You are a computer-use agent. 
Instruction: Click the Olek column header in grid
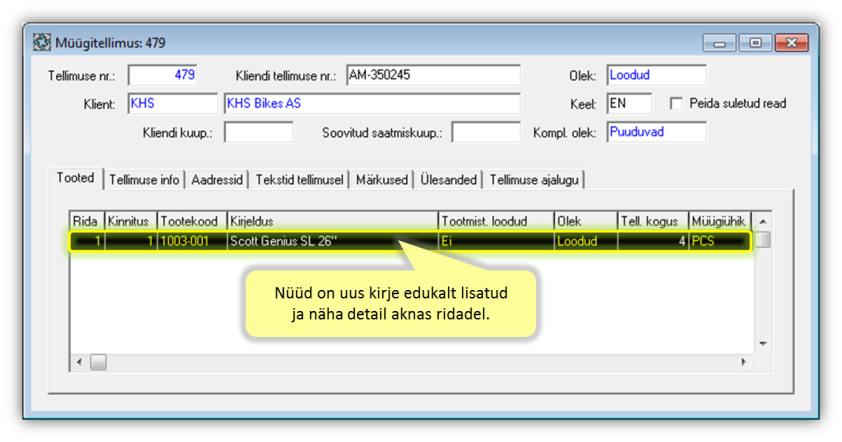tap(585, 221)
